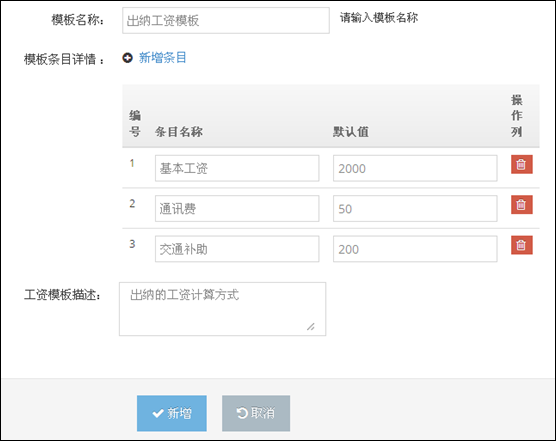Image resolution: width=556 pixels, height=441 pixels.
Task: Click the 编号 column header
Action: [x=135, y=124]
